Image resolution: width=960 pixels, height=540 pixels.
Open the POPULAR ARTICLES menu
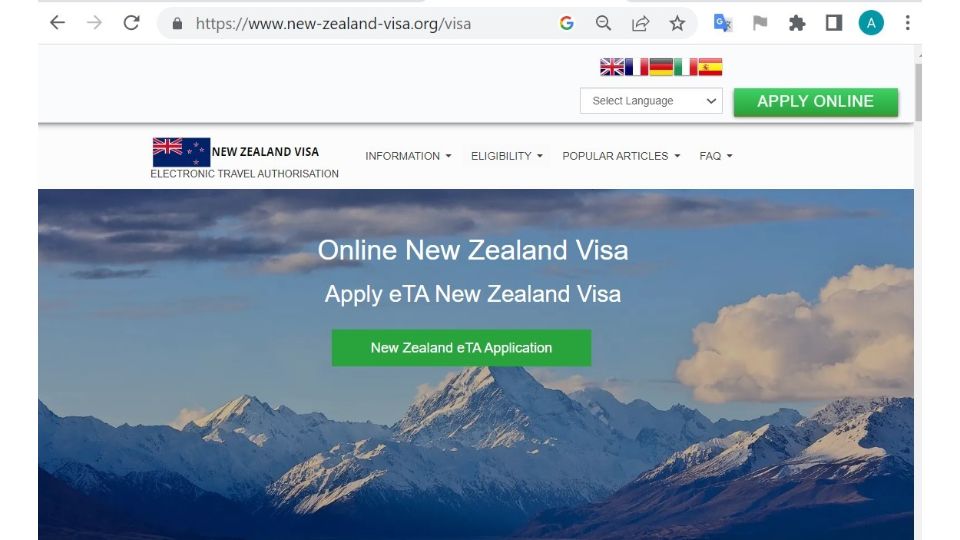point(621,156)
